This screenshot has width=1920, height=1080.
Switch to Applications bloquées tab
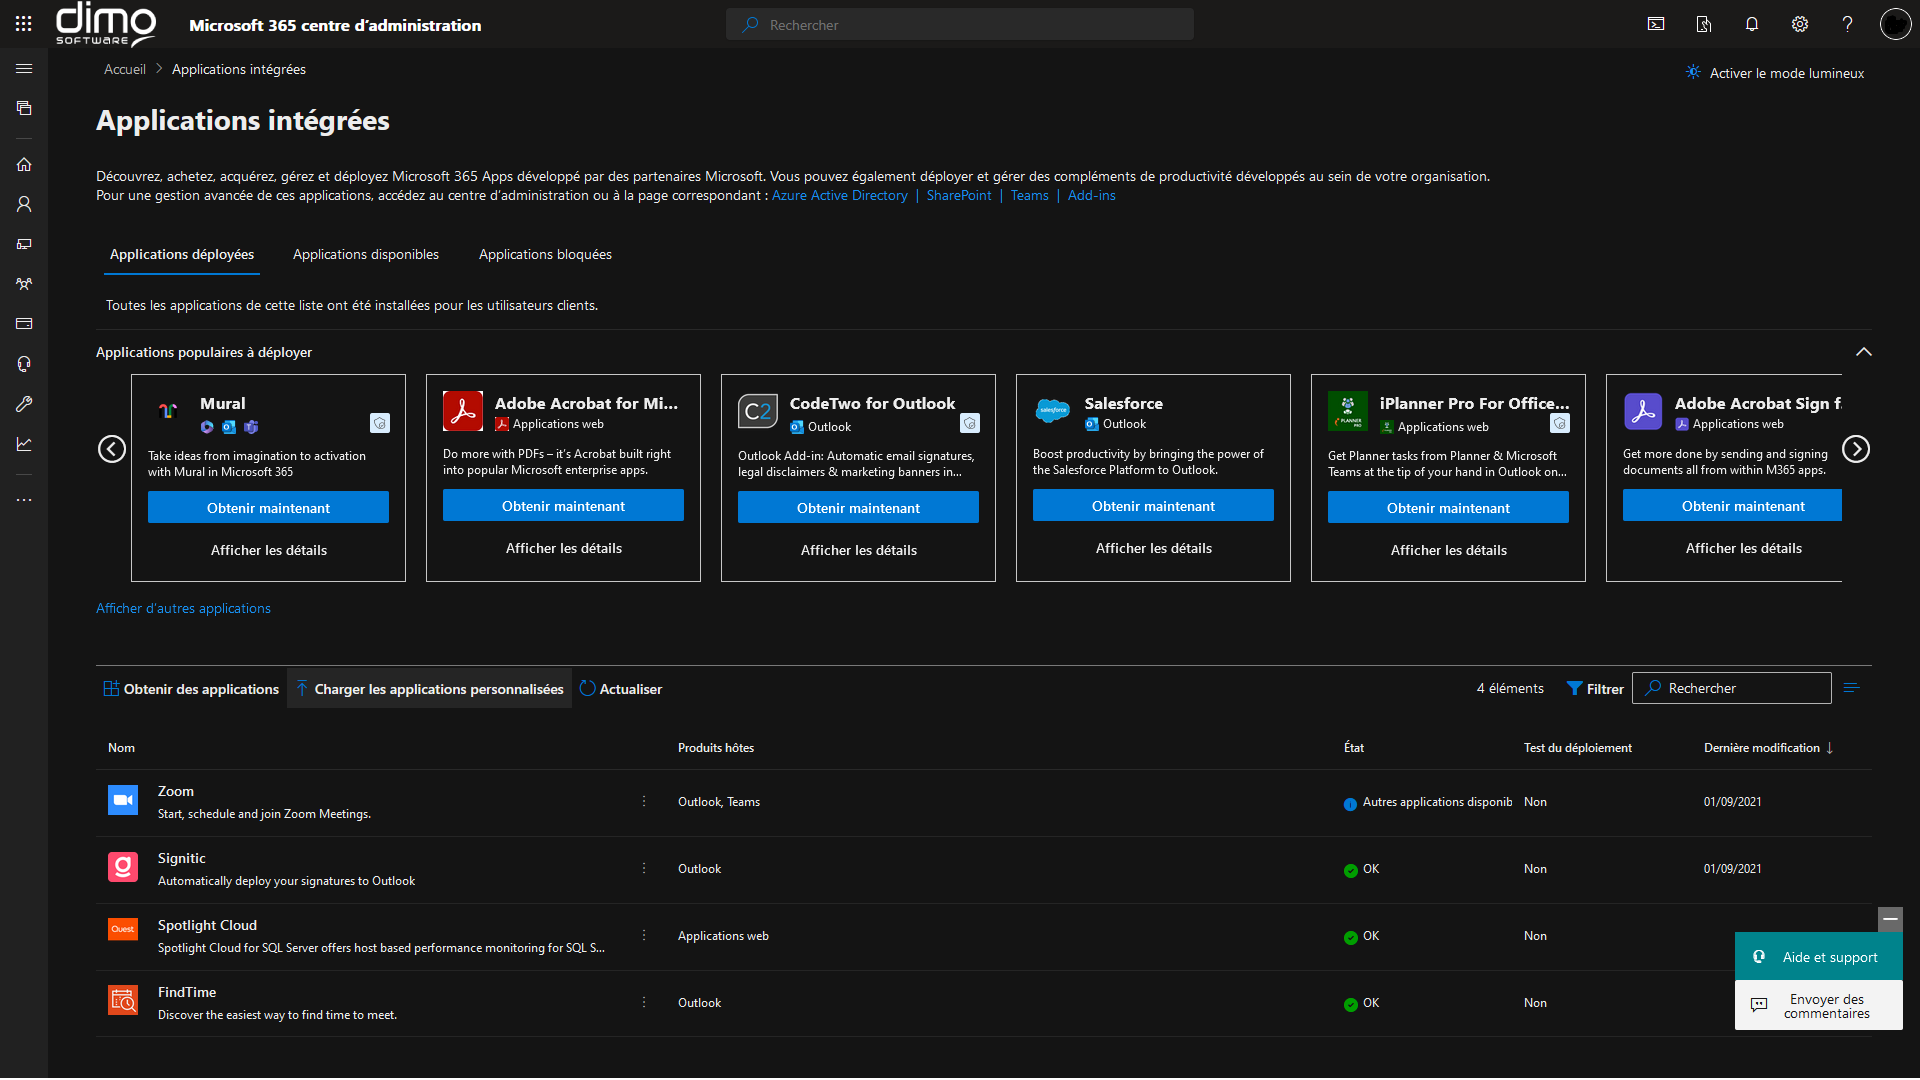point(544,255)
